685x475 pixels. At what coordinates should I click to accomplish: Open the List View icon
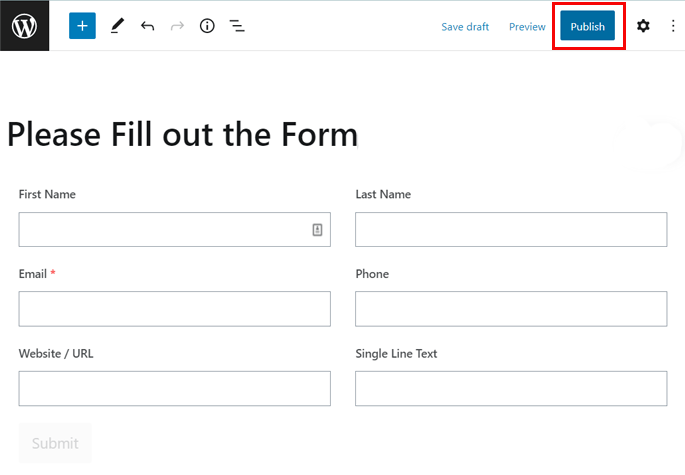[x=237, y=26]
